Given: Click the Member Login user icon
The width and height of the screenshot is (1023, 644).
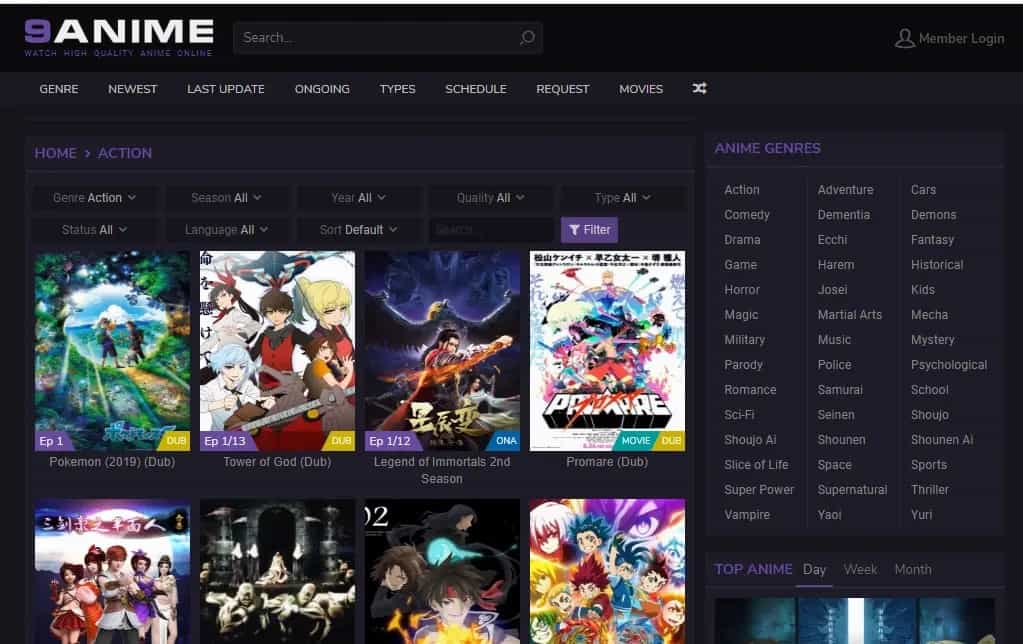Looking at the screenshot, I should click(x=904, y=38).
